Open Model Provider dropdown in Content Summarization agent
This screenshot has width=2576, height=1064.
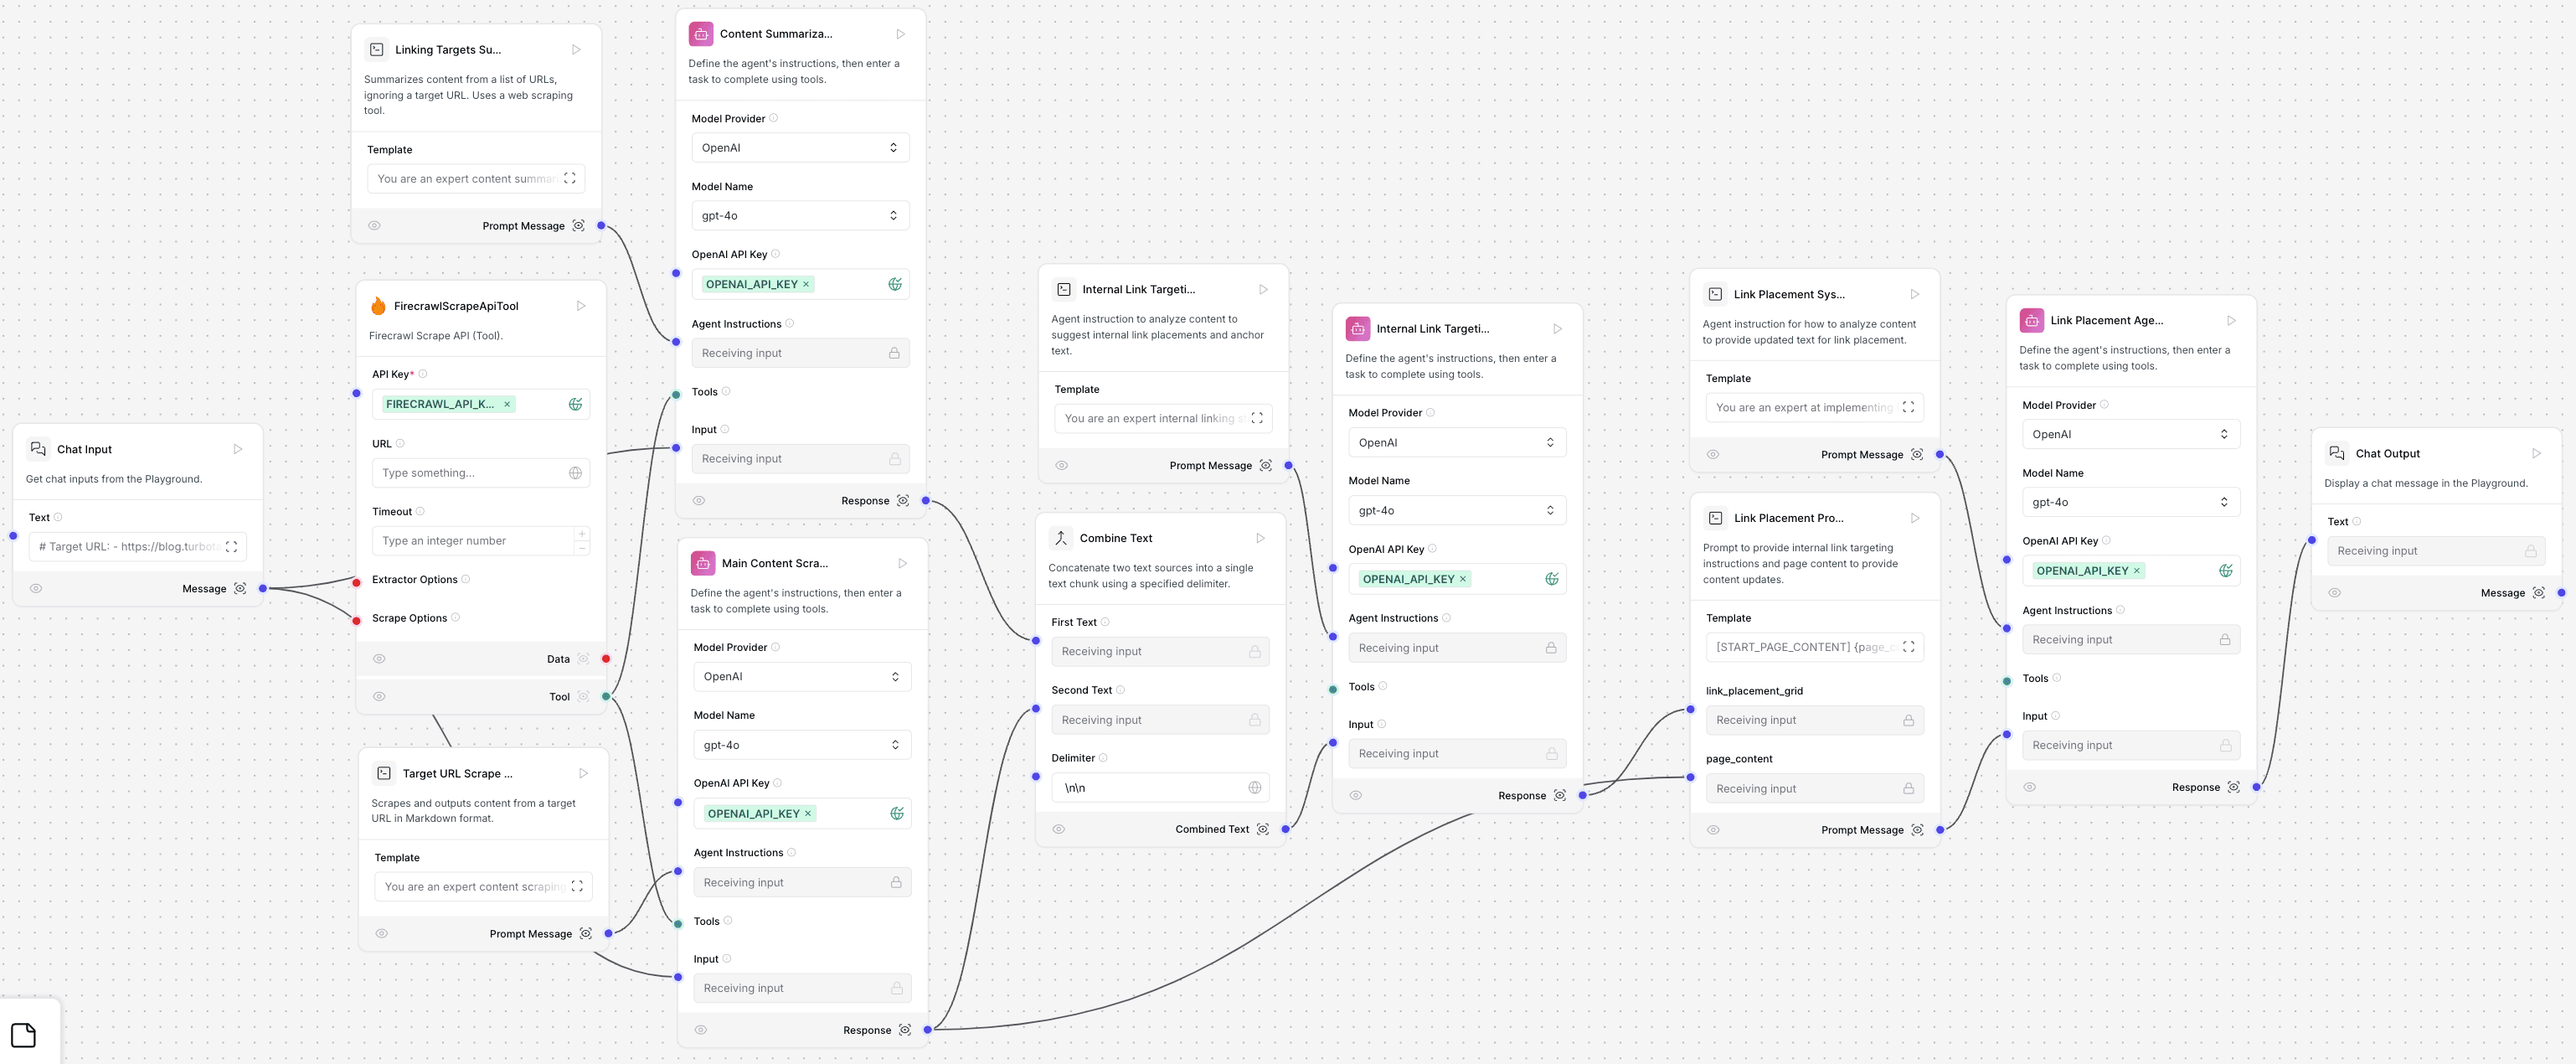pos(800,148)
